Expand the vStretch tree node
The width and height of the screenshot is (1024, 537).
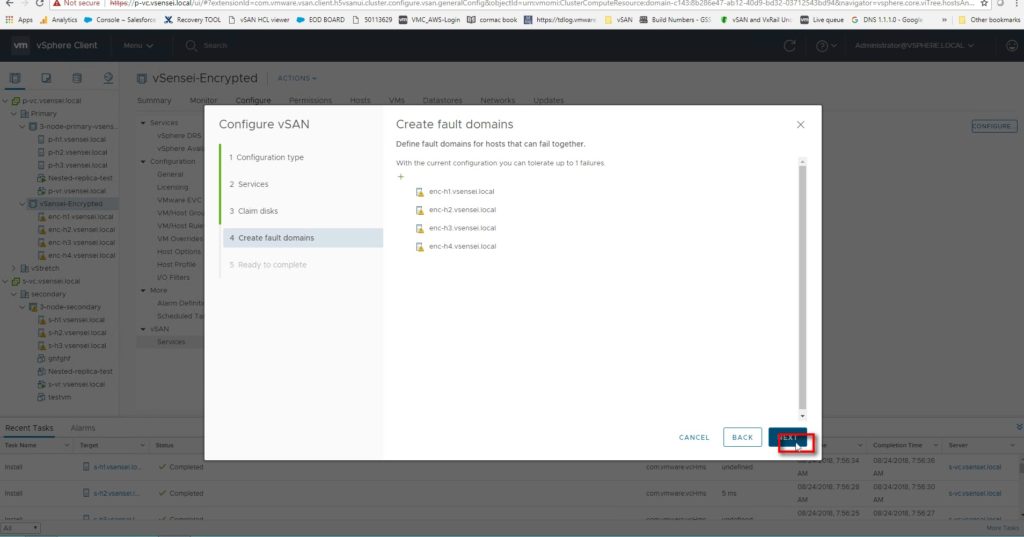pyautogui.click(x=13, y=268)
